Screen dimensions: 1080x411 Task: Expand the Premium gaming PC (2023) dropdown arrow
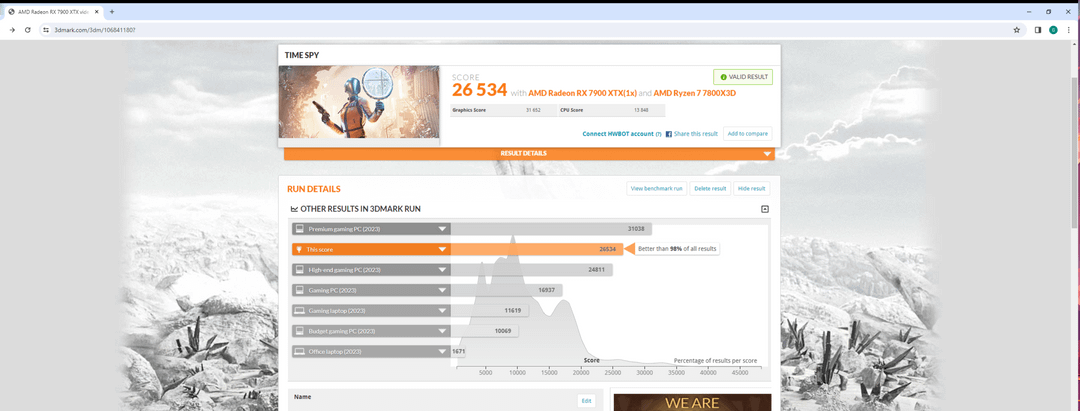coord(442,229)
